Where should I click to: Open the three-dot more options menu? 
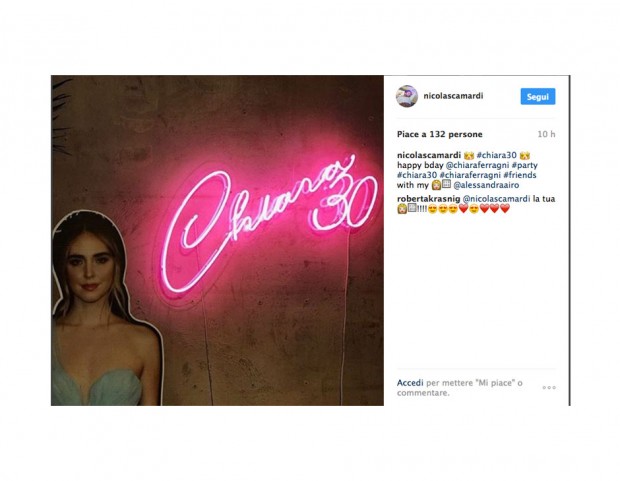pyautogui.click(x=549, y=388)
